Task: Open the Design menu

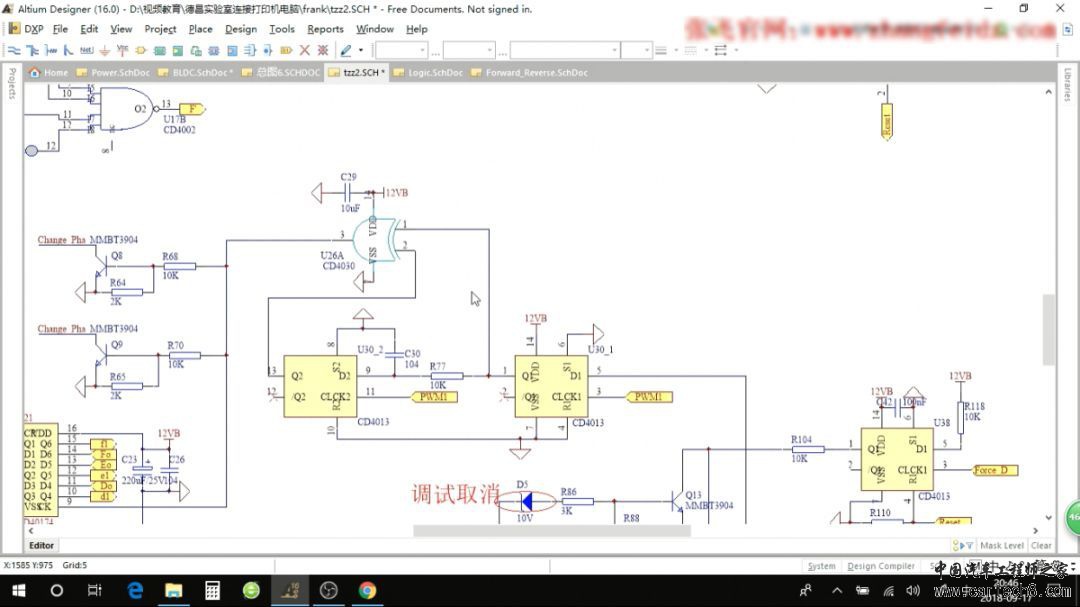Action: coord(241,29)
